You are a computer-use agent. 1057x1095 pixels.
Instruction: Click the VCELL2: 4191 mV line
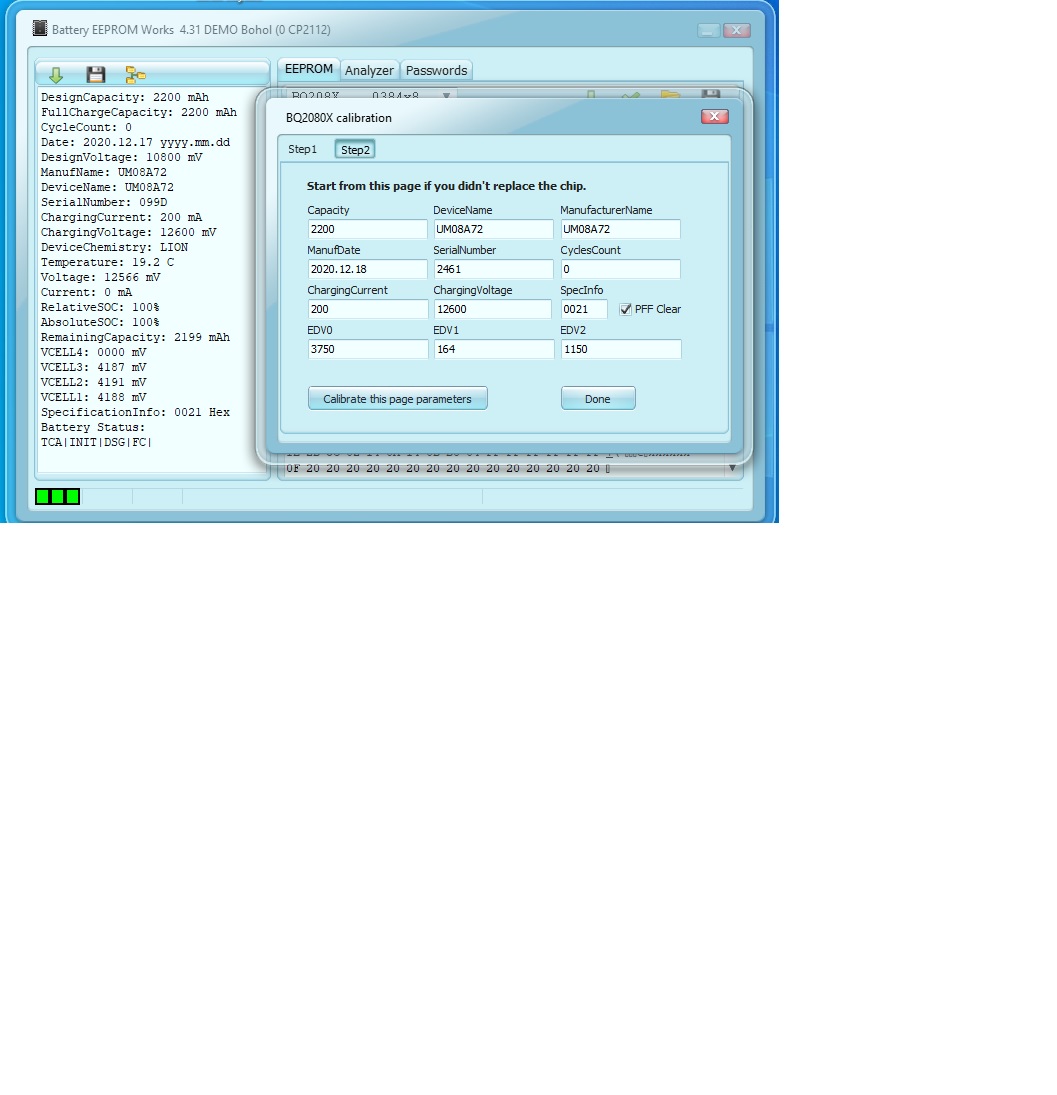(94, 383)
